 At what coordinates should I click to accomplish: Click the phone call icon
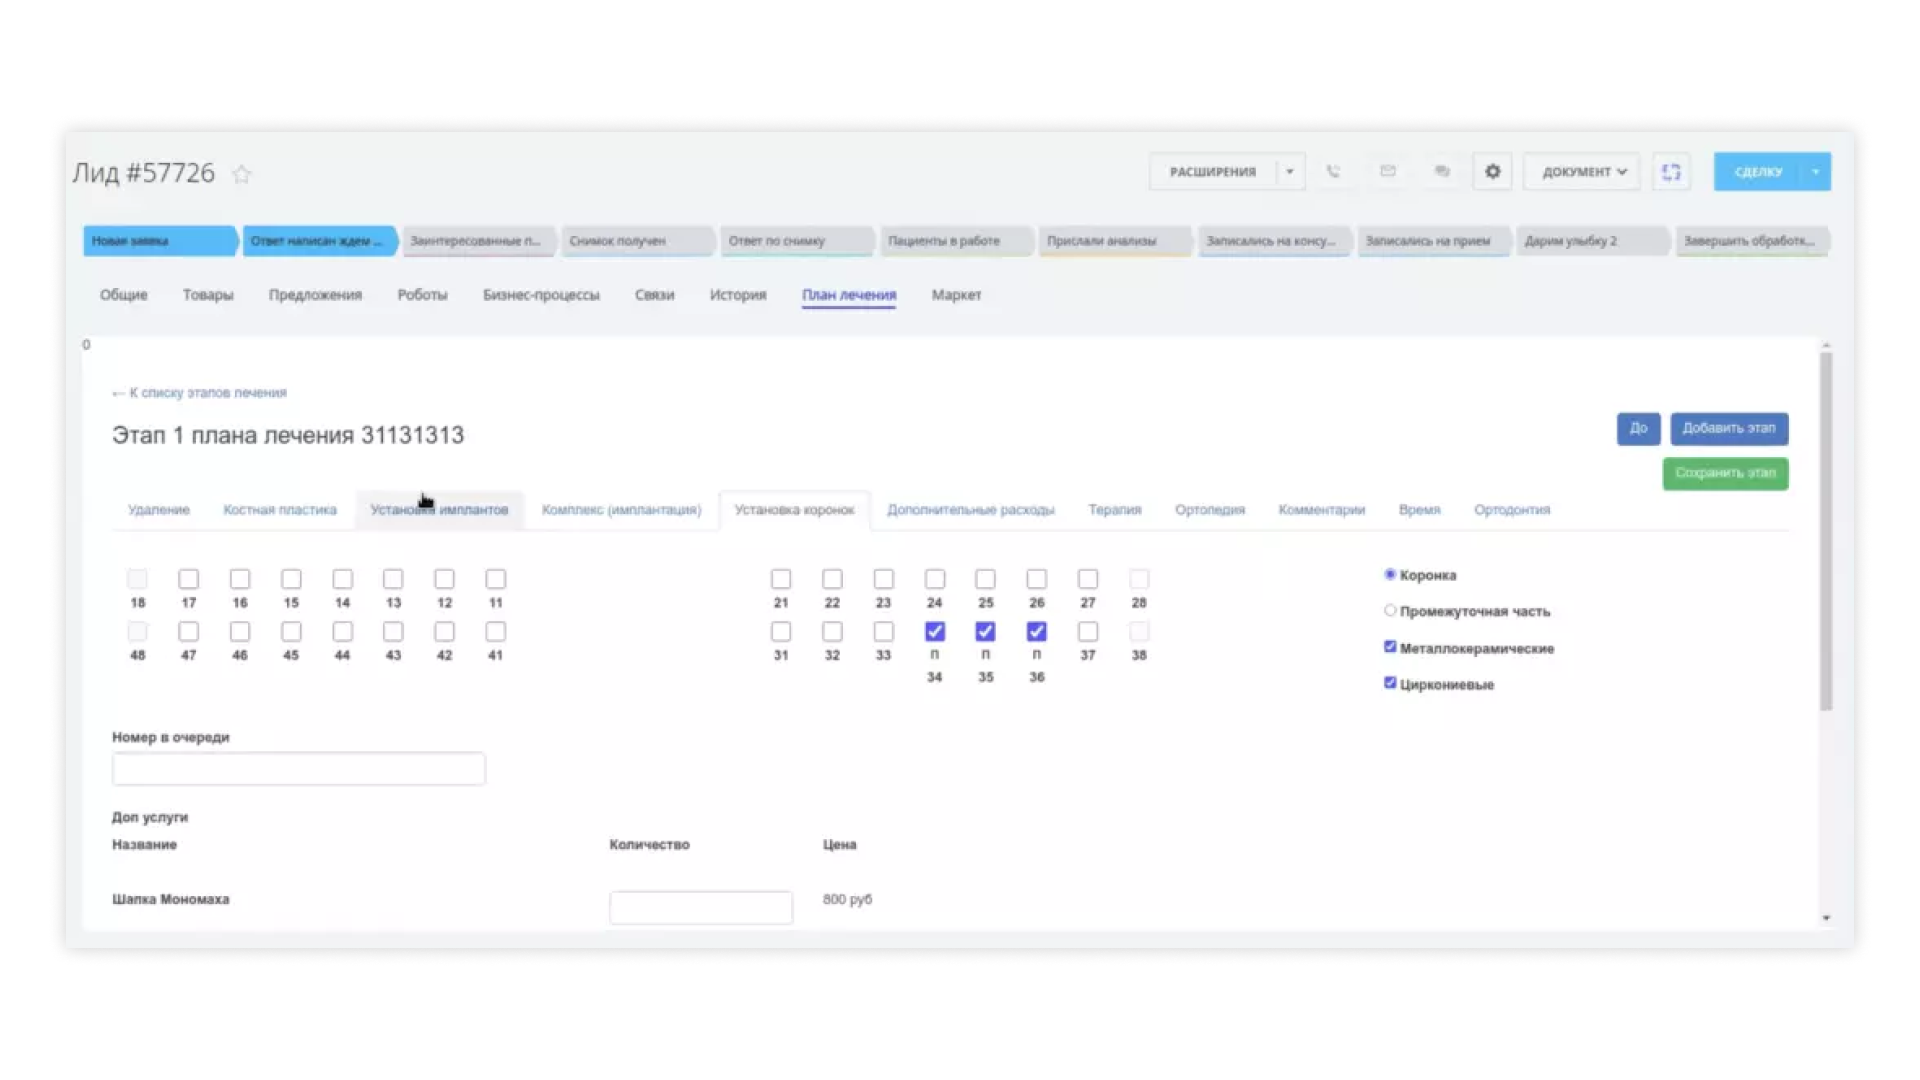pos(1333,172)
